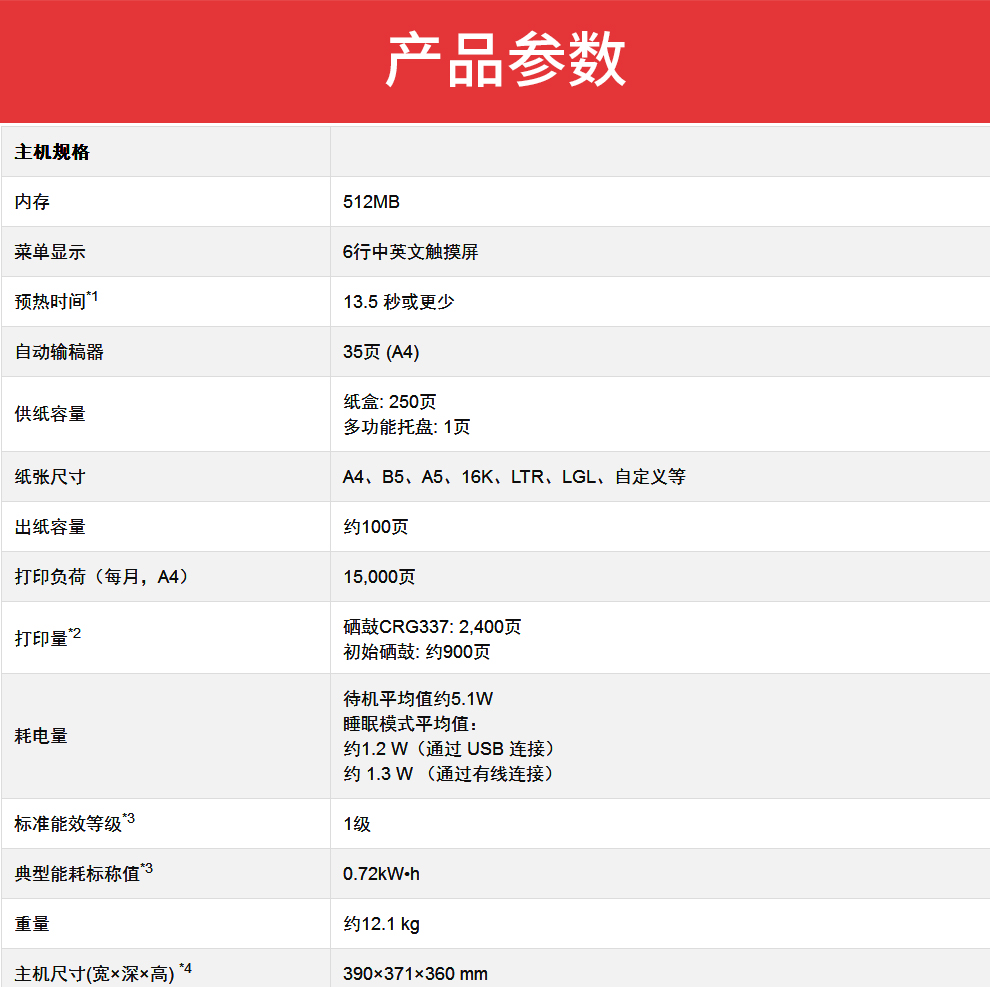Screen dimensions: 990x987
Task: Click the 硒鼓CRG337: 2,400页 text
Action: pos(432,627)
